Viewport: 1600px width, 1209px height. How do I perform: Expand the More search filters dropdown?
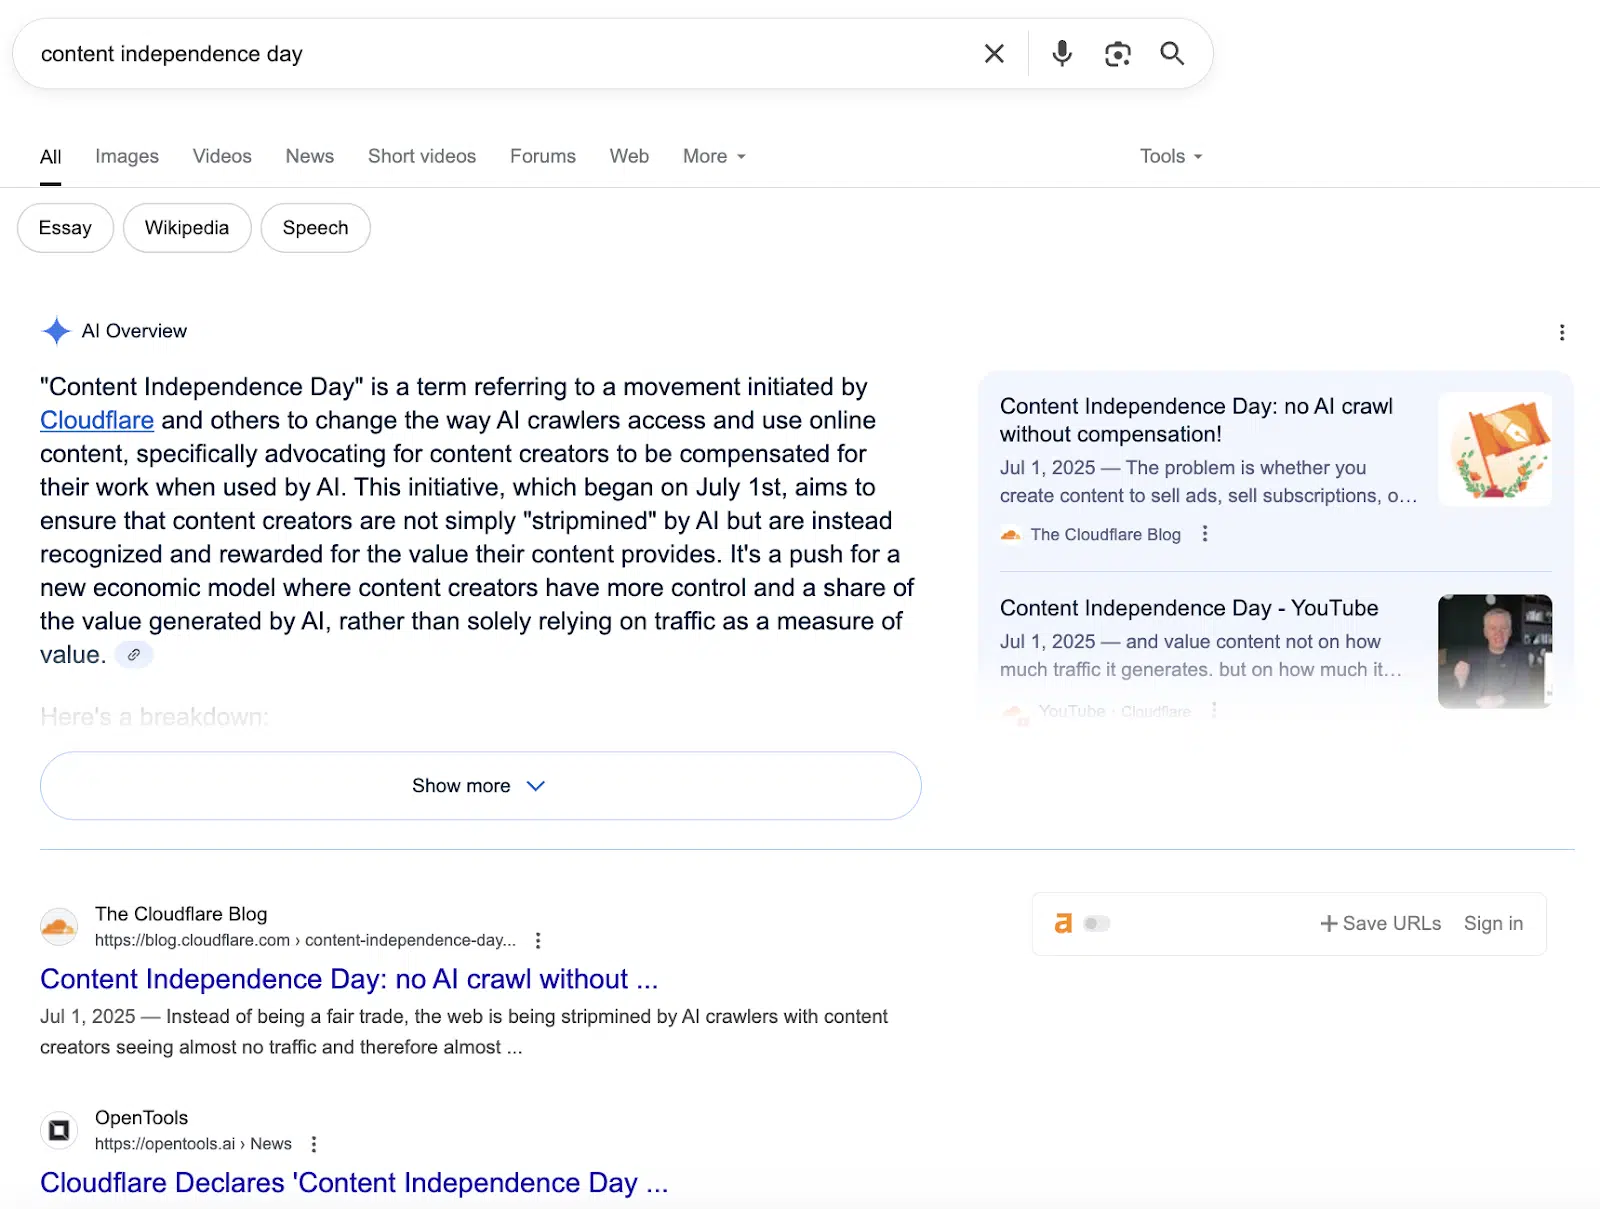(x=714, y=156)
